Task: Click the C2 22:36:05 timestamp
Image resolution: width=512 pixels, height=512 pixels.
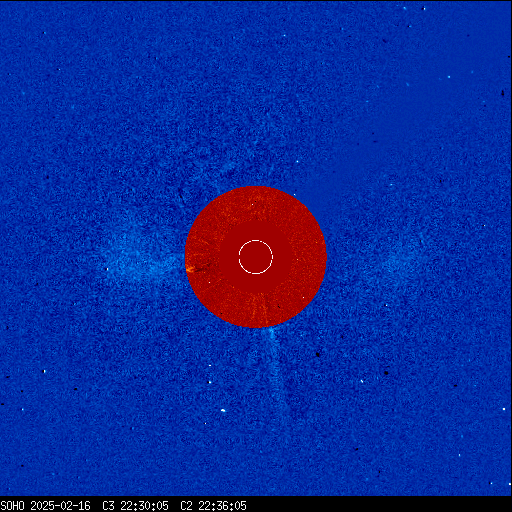Action: point(213,506)
